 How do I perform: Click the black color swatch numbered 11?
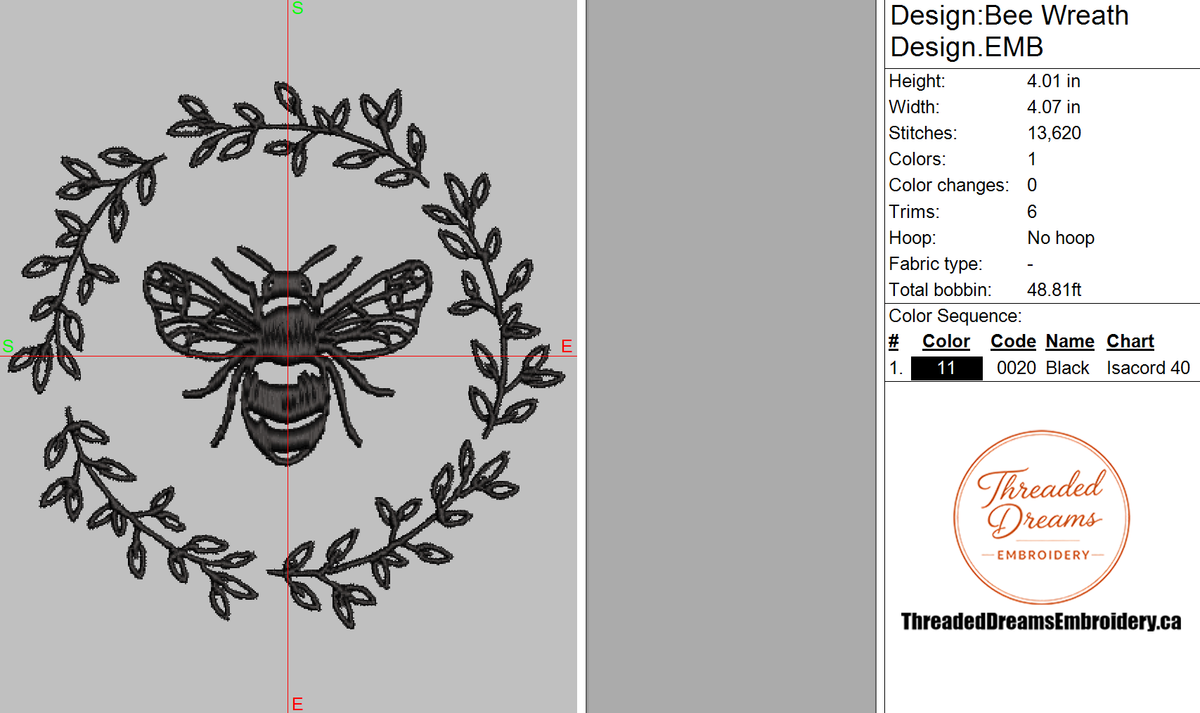(946, 368)
